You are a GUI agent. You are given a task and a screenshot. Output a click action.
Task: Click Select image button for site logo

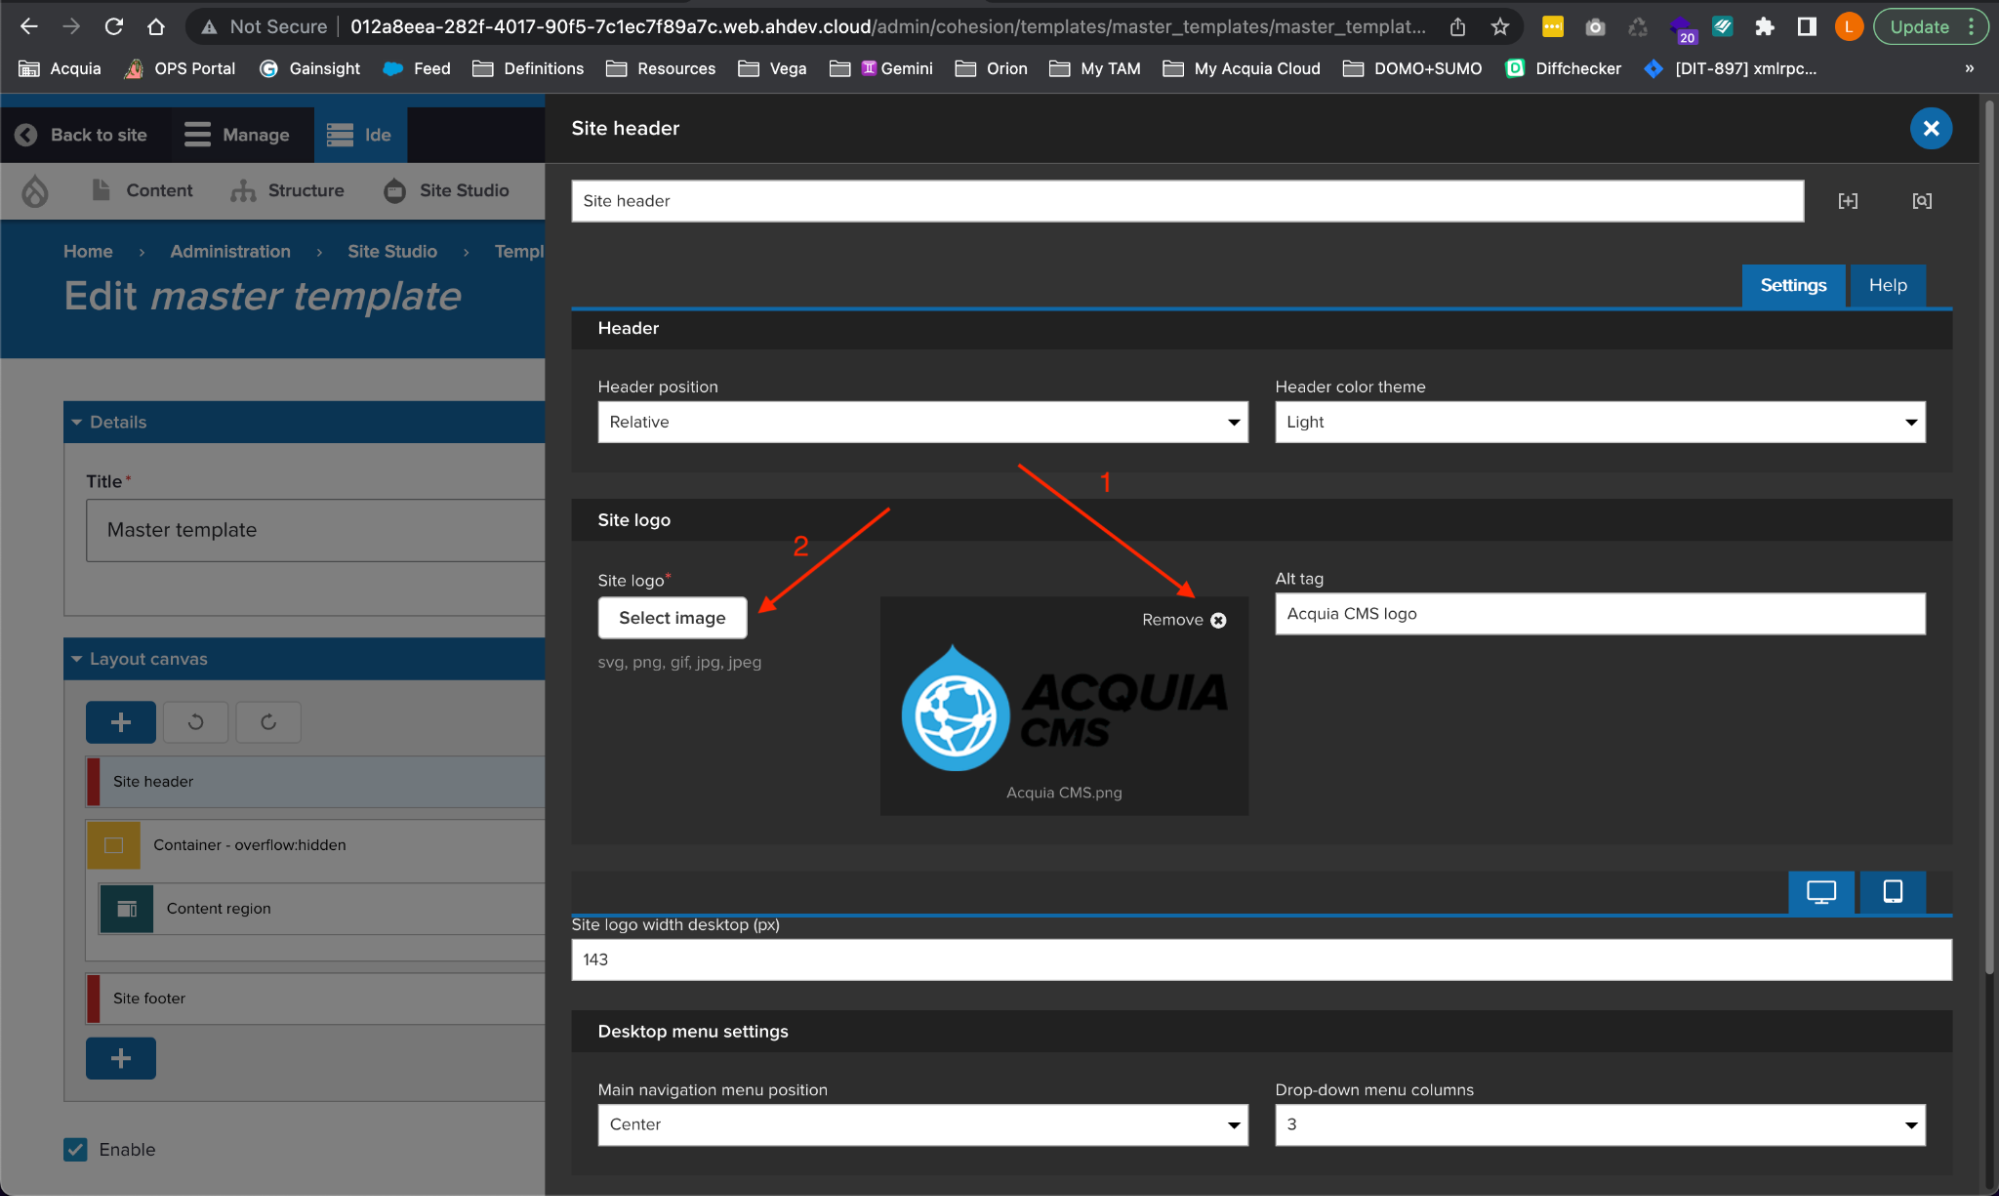(x=672, y=617)
